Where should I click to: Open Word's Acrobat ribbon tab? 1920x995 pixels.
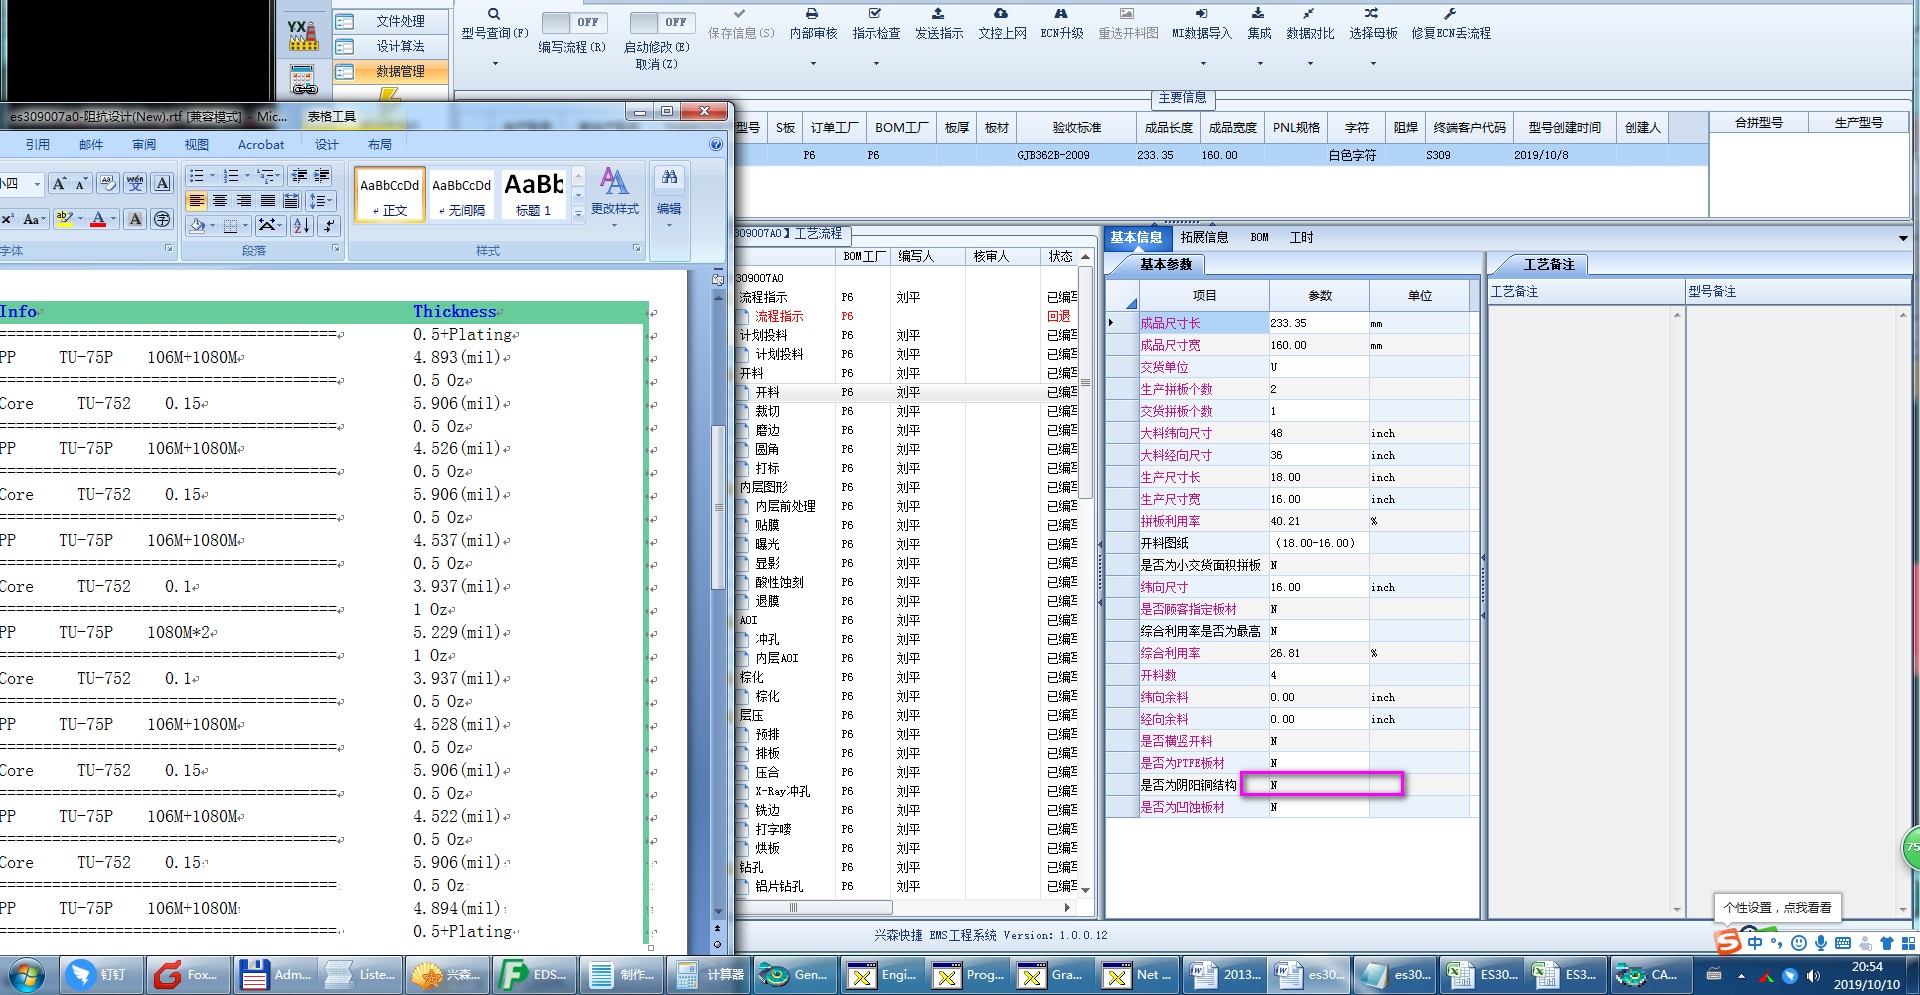261,145
